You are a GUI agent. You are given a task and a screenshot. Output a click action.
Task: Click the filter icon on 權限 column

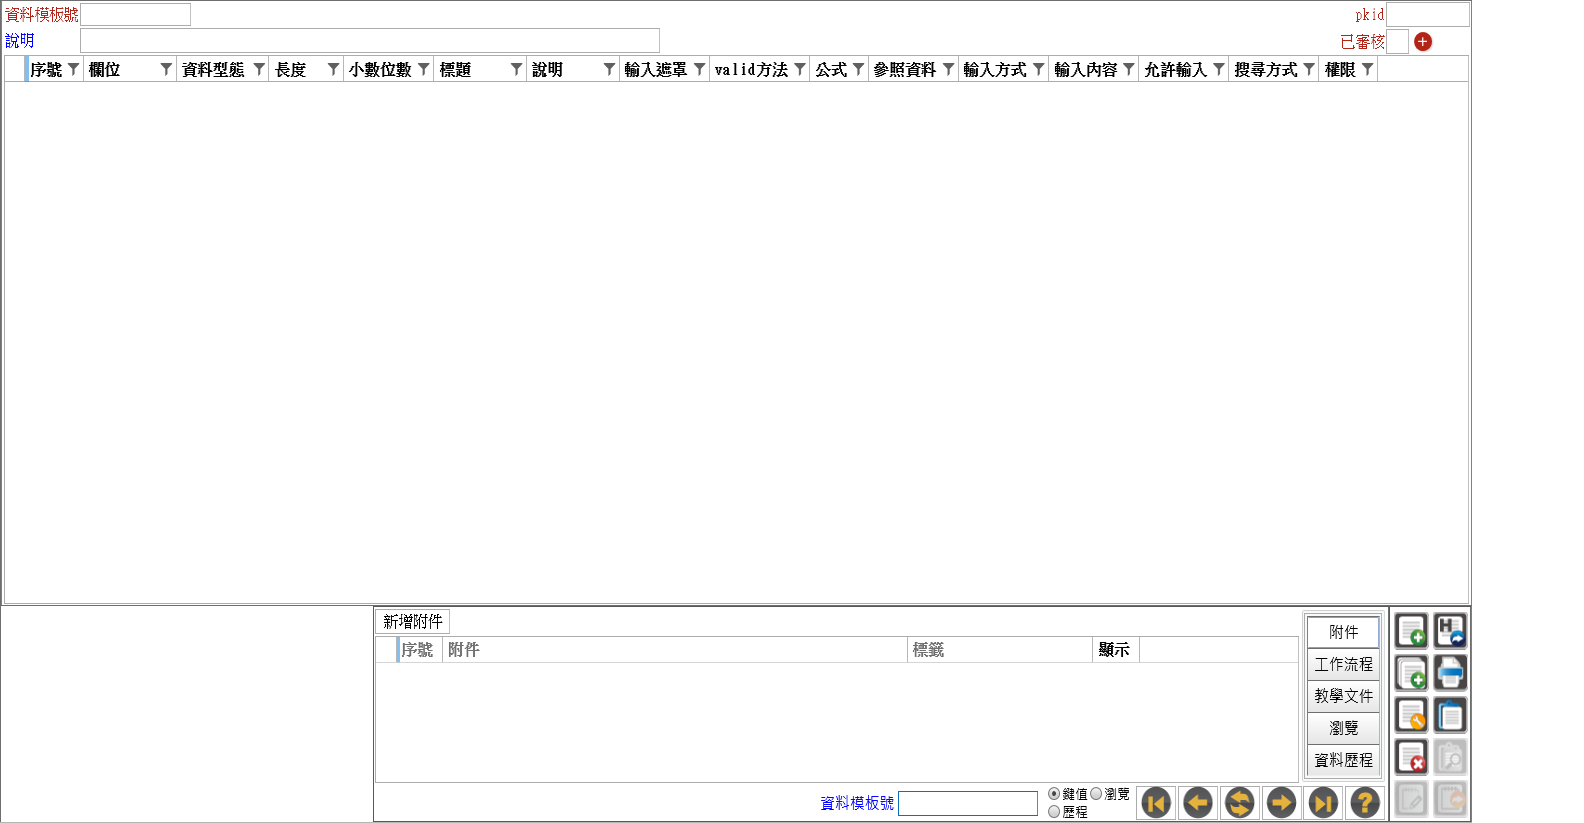pyautogui.click(x=1367, y=69)
